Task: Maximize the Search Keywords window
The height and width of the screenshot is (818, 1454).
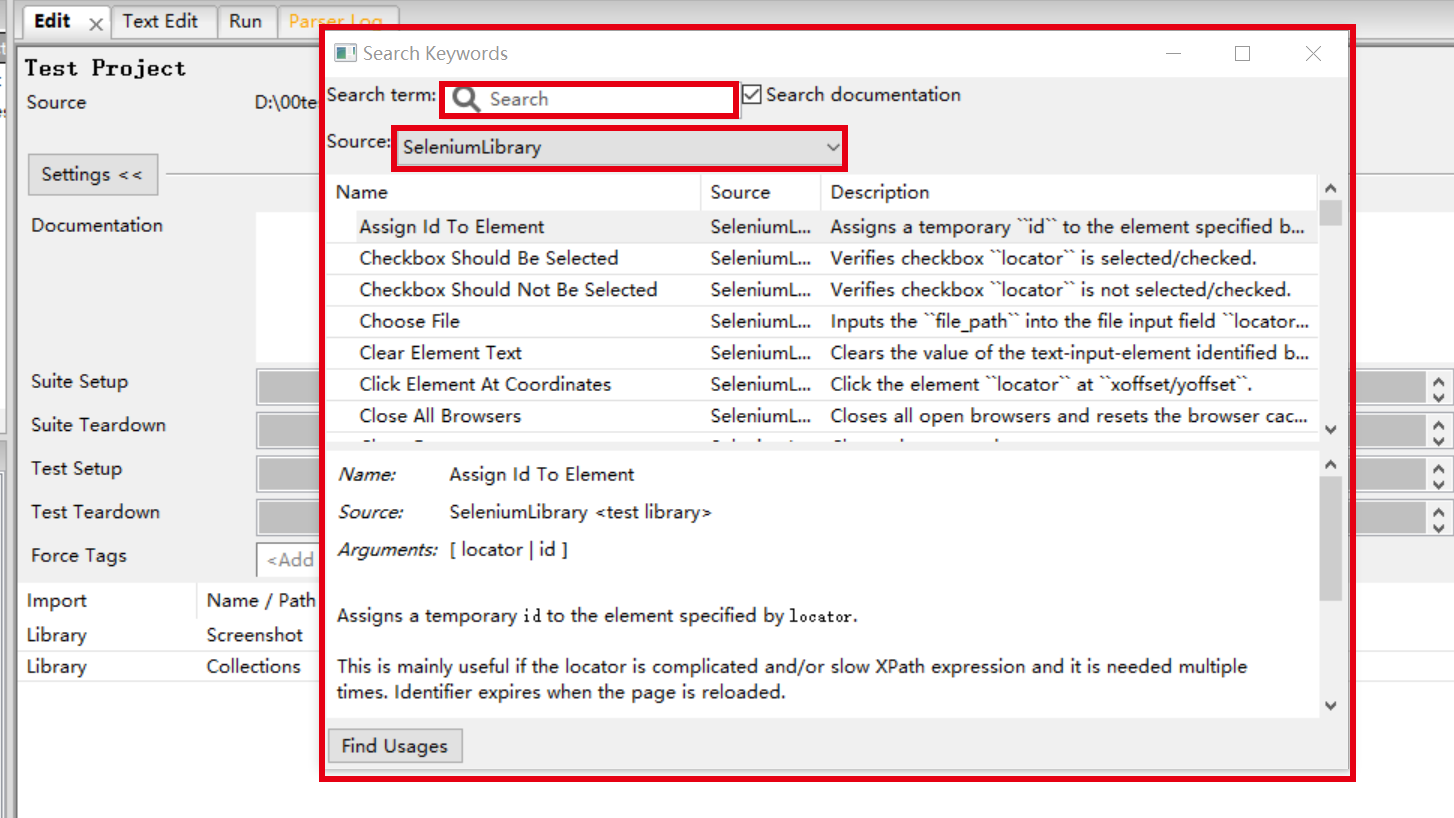Action: (1242, 54)
